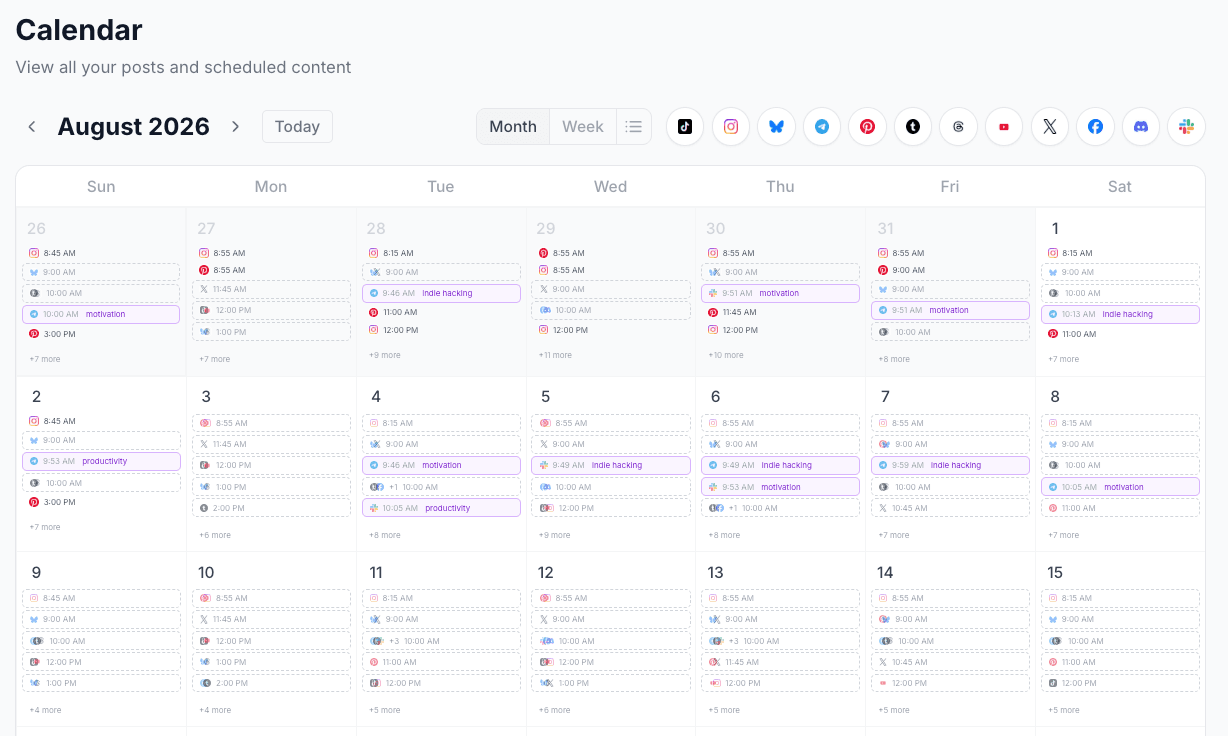Open 9:46 AM indie hacking post on Tuesday 28
This screenshot has height=736, width=1228.
(441, 293)
